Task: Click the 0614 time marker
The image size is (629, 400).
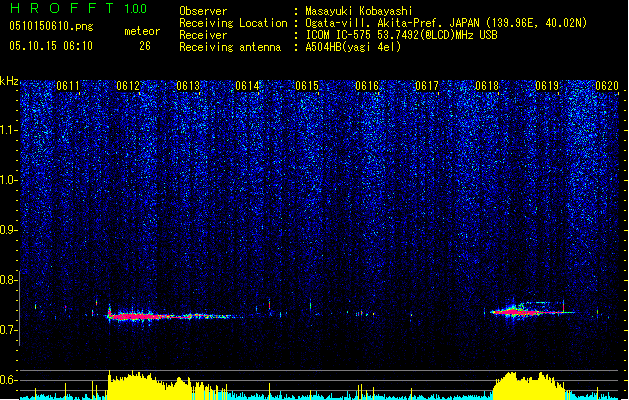Action: (247, 86)
